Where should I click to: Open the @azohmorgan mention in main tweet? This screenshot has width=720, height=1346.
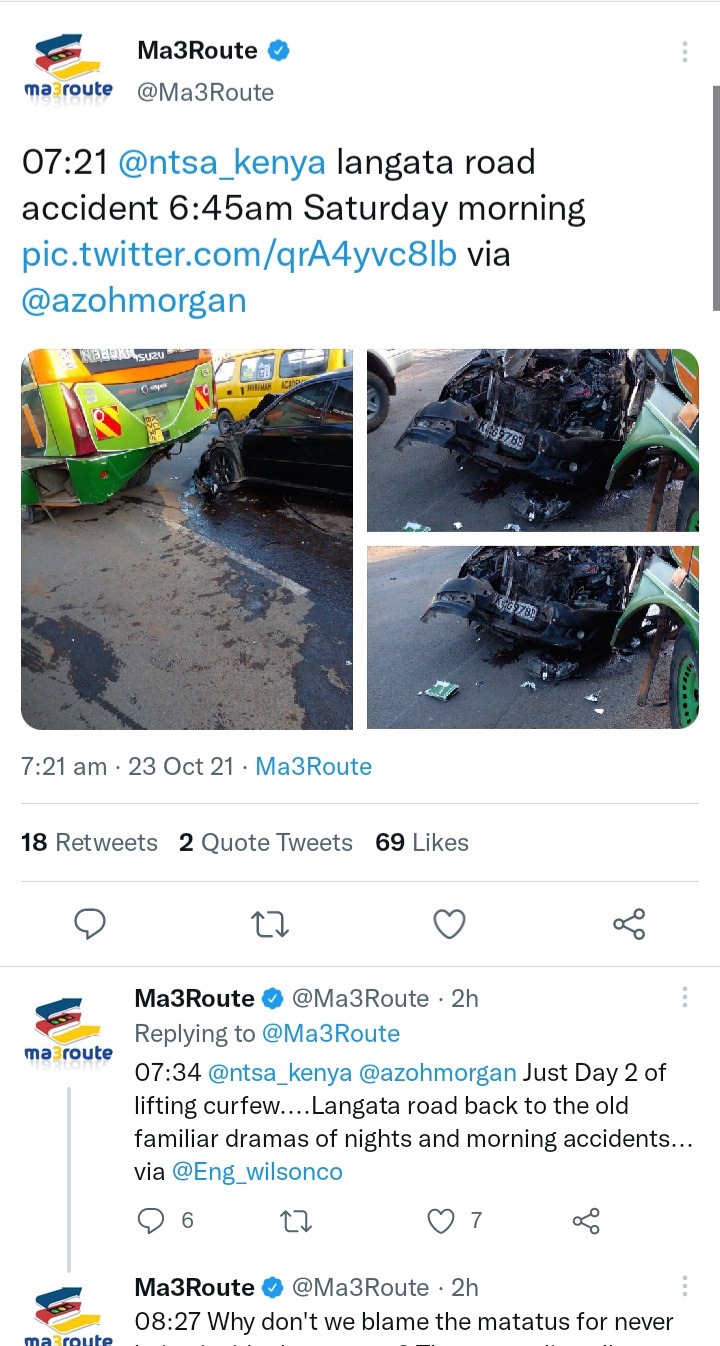point(133,300)
